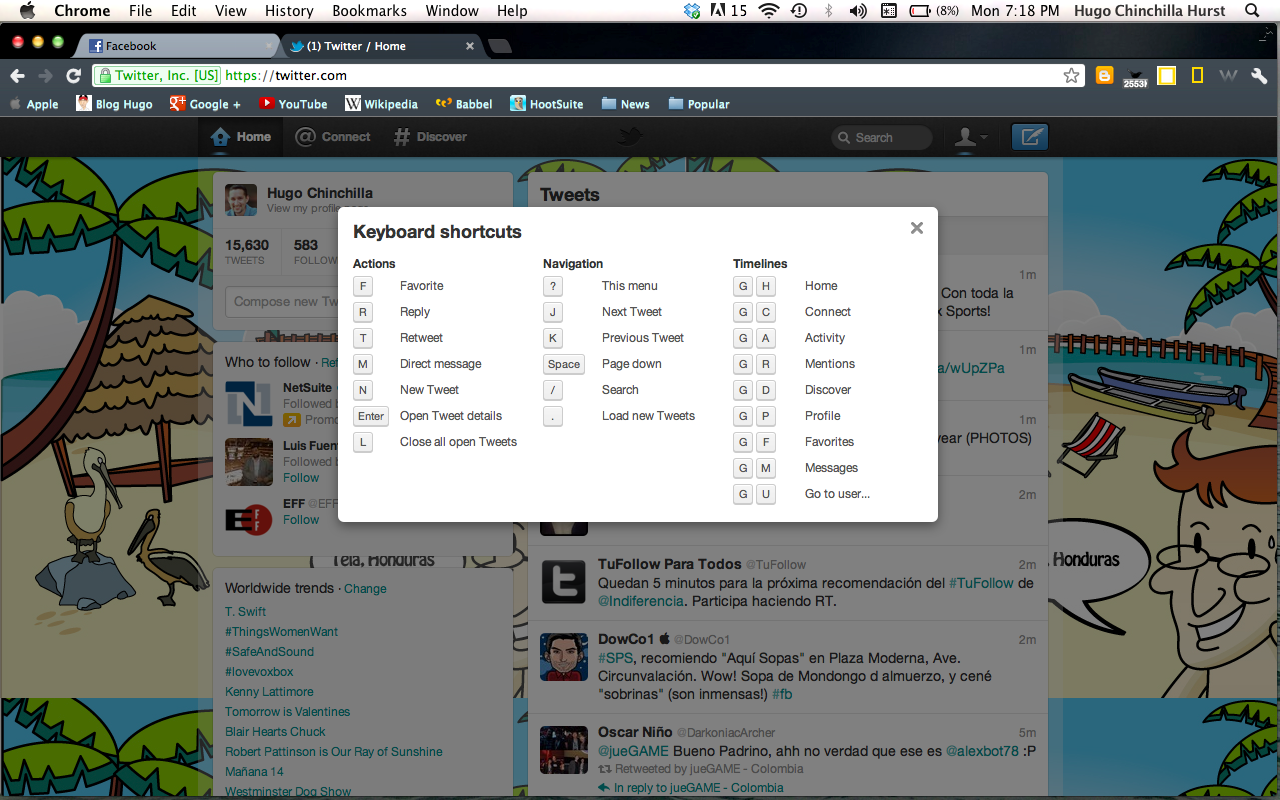The height and width of the screenshot is (800, 1280).
Task: Click Change link for Worldwide trends
Action: [x=365, y=589]
